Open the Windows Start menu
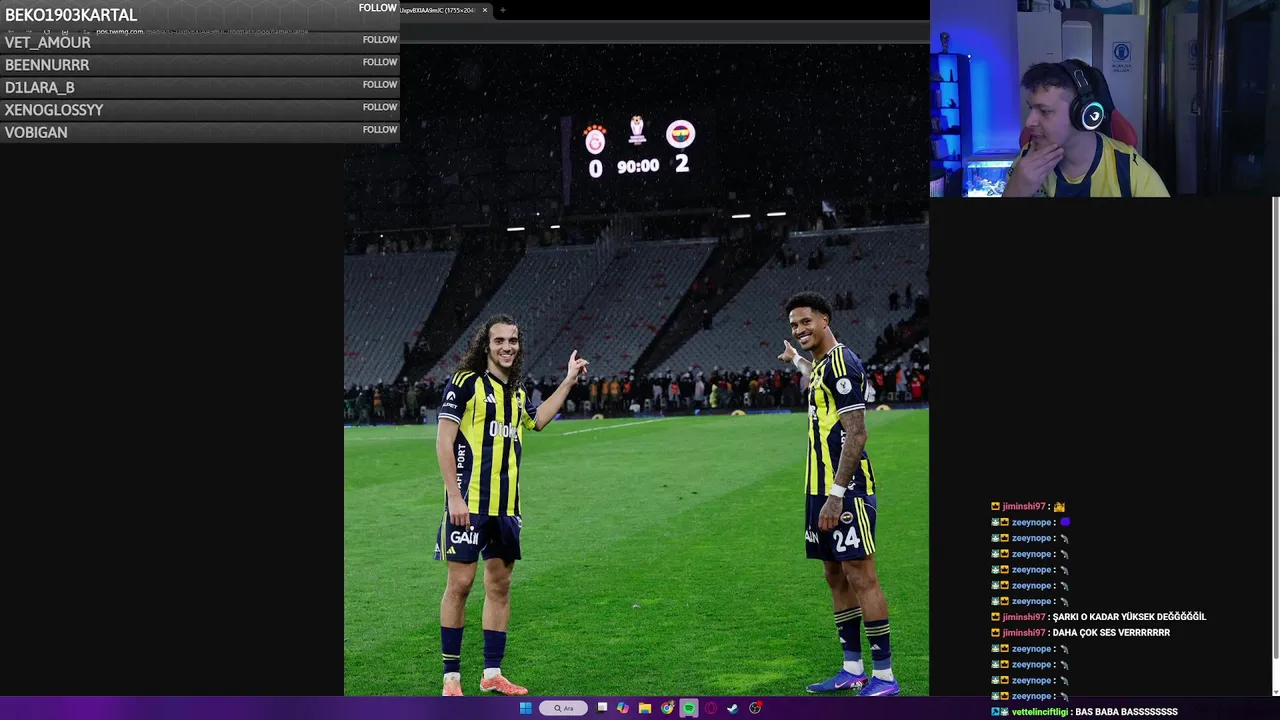Image resolution: width=1280 pixels, height=720 pixels. click(526, 708)
